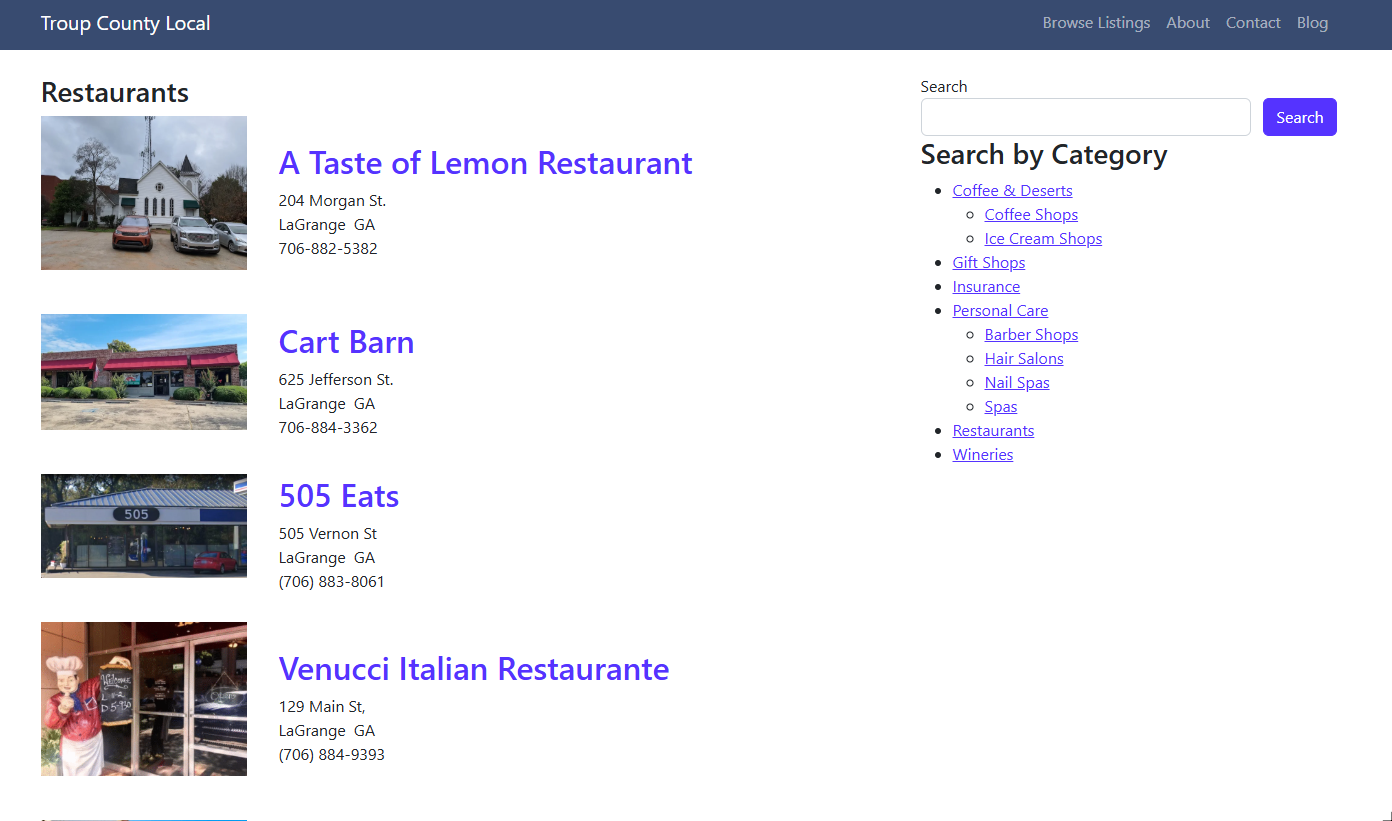Image resolution: width=1392 pixels, height=821 pixels.
Task: Open Browse Listings in navigation bar
Action: click(x=1096, y=23)
